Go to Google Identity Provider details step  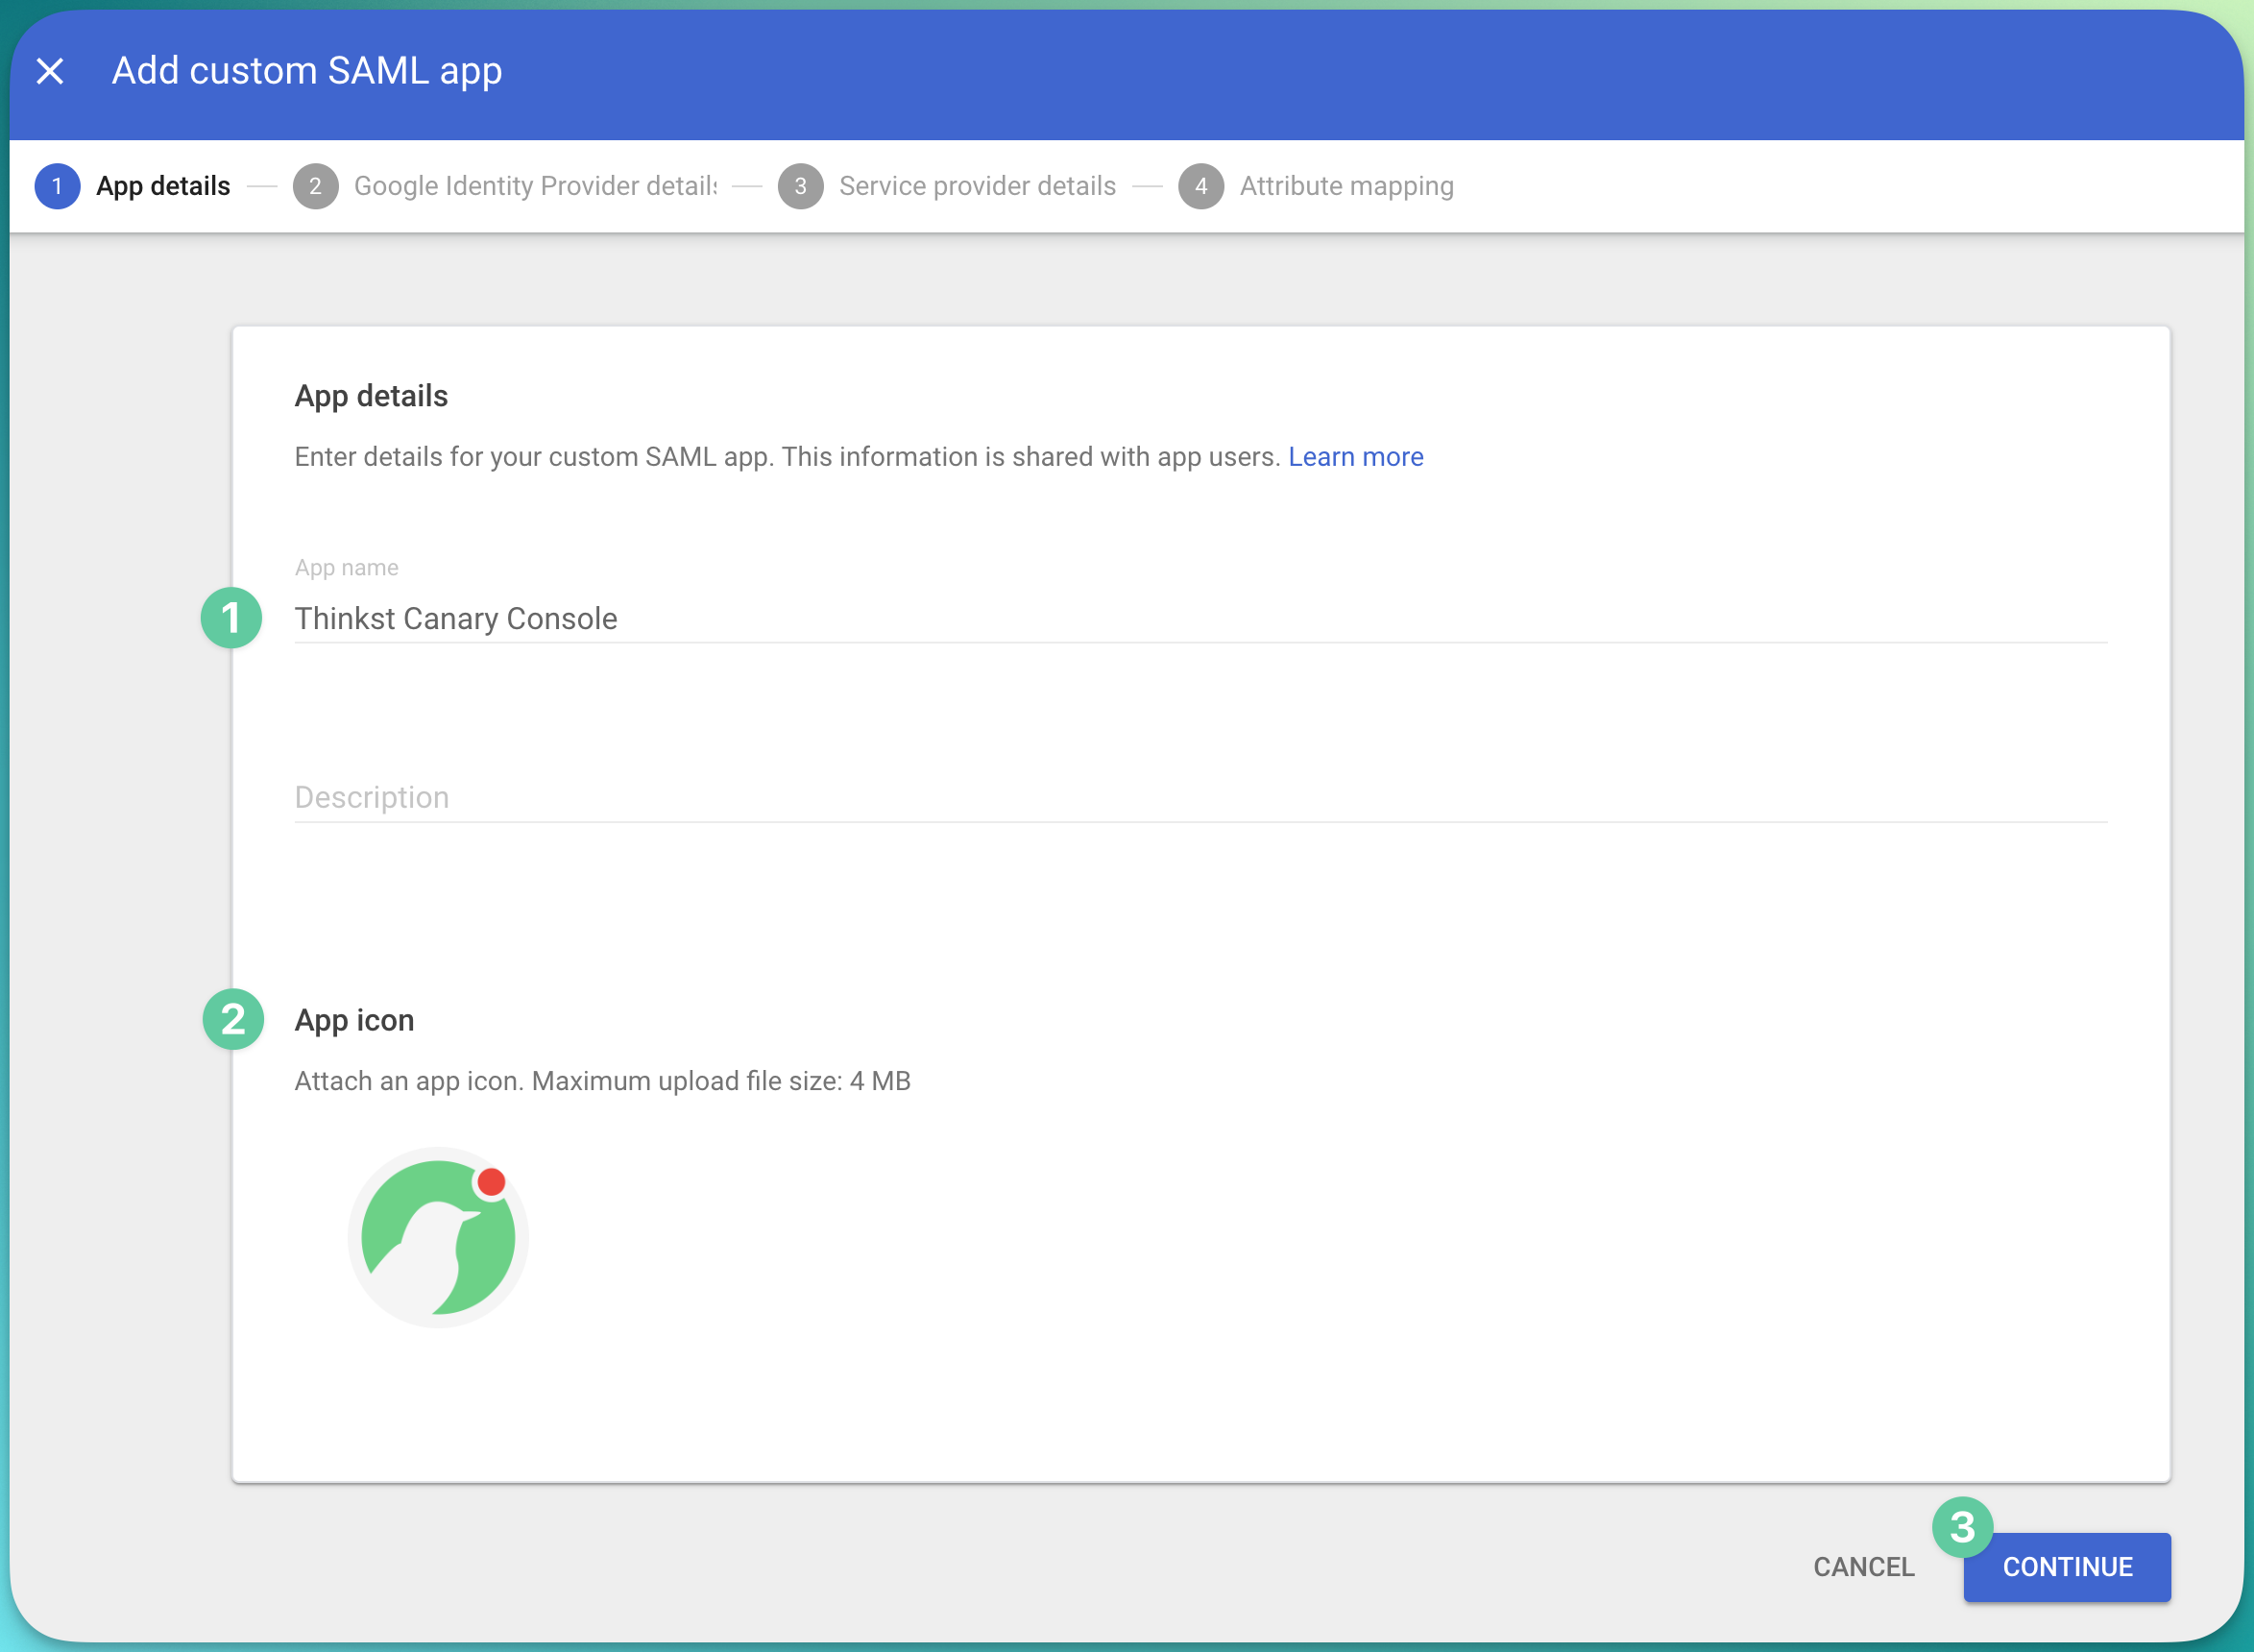tap(505, 186)
